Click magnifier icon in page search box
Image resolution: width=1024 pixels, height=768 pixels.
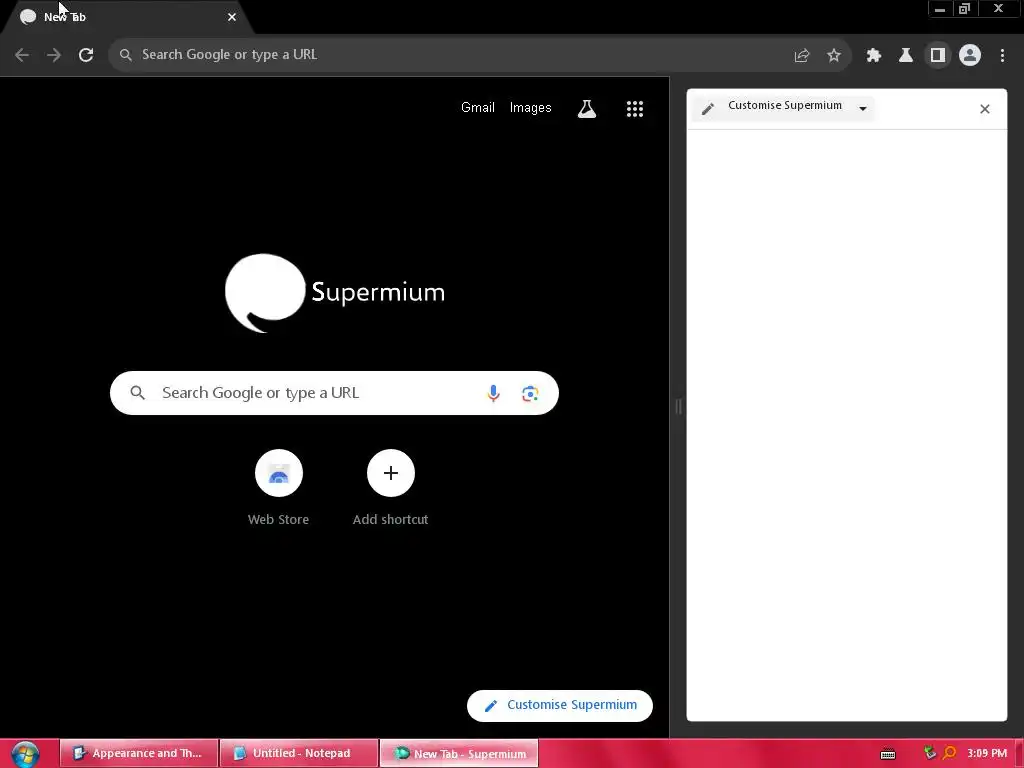(137, 393)
